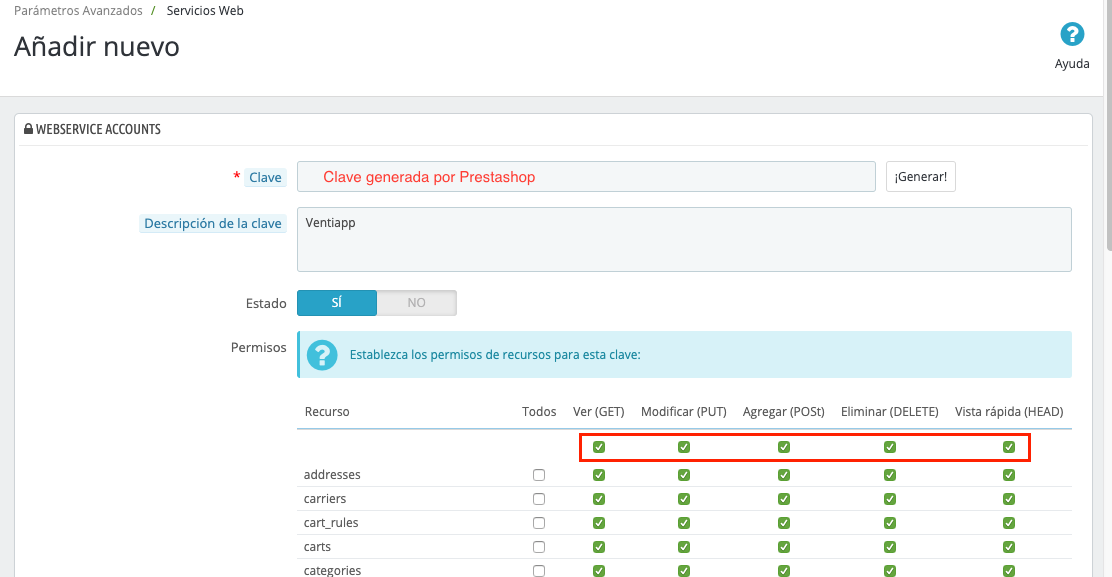Uncheck Vista rápida (HEAD) for carriers
Screen dimensions: 1112x577
click(x=1008, y=499)
